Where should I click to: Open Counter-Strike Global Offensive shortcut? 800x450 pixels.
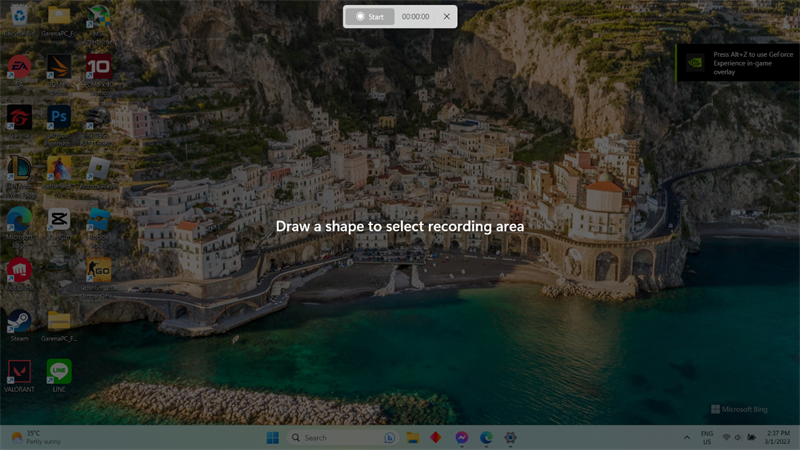[x=98, y=278]
